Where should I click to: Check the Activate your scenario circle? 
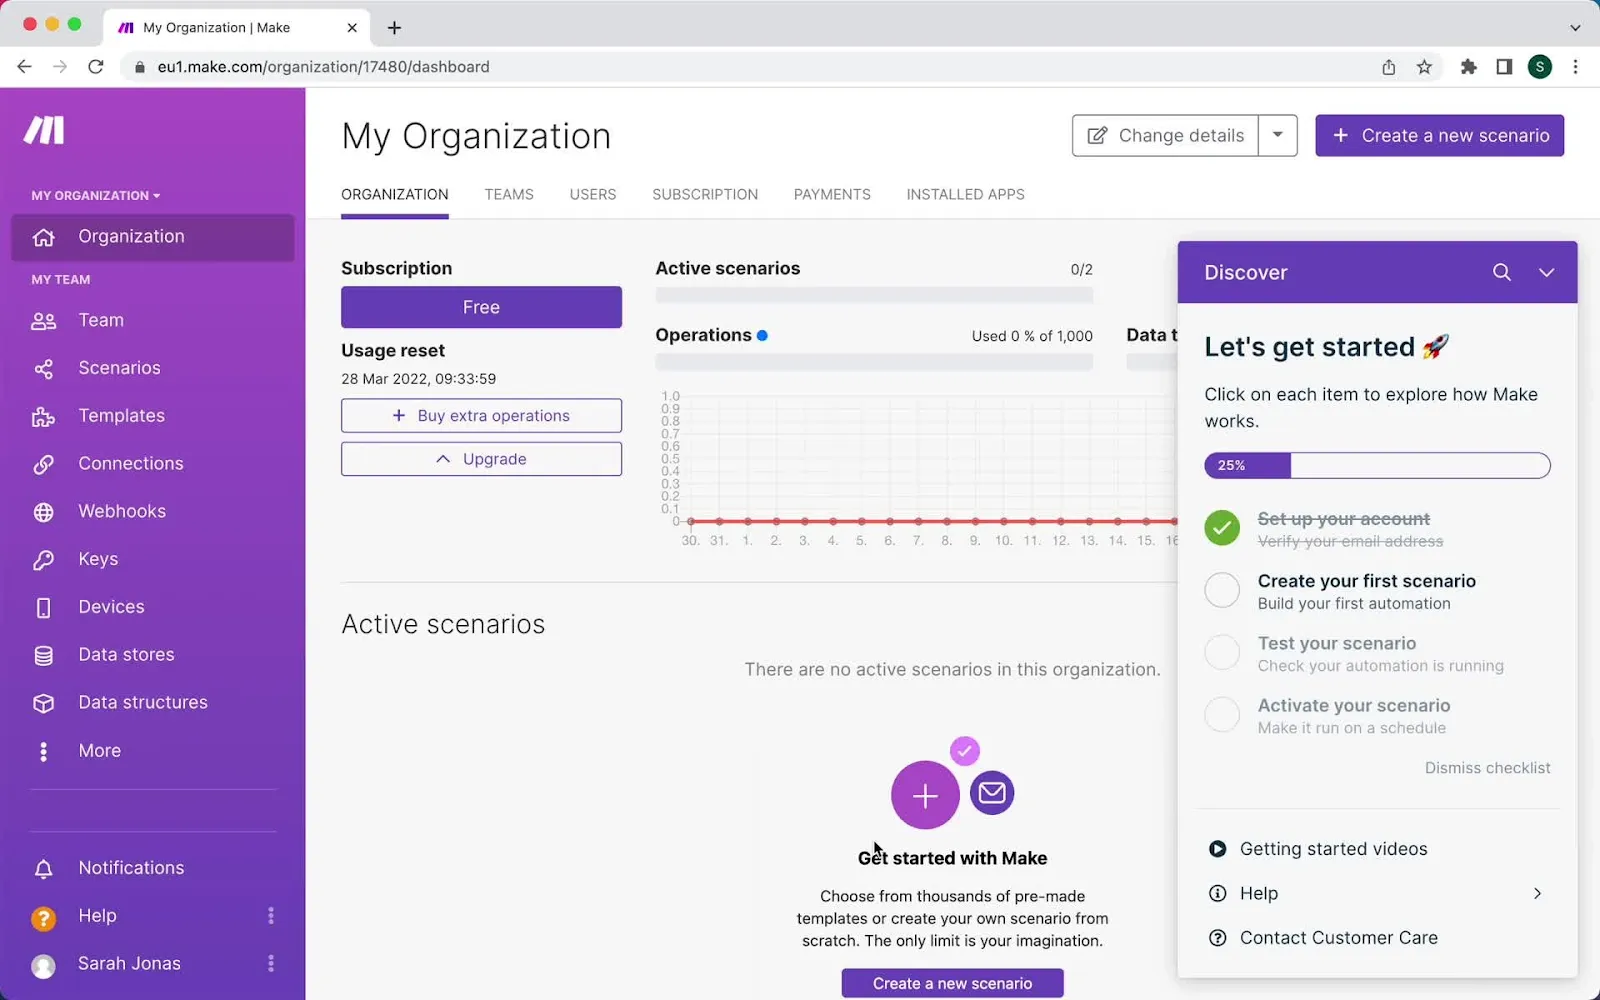click(1222, 714)
